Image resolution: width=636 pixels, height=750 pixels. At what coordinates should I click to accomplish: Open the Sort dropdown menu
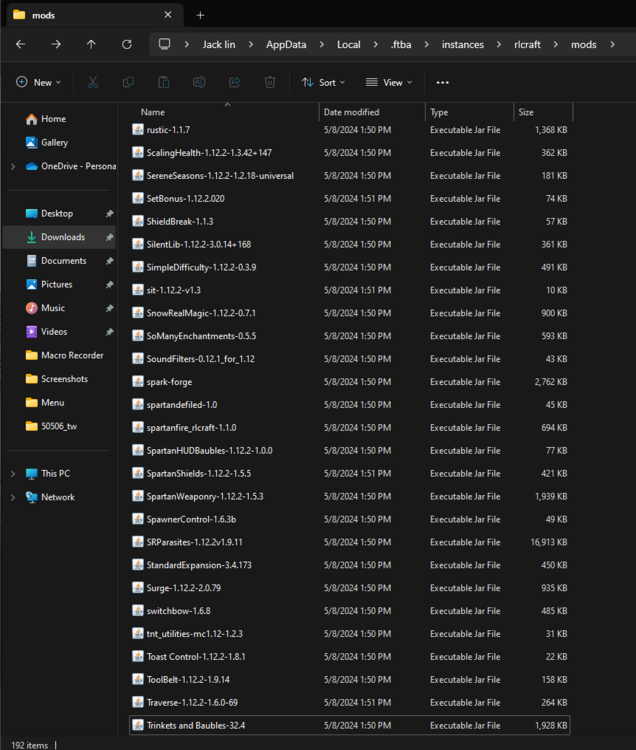click(x=323, y=82)
